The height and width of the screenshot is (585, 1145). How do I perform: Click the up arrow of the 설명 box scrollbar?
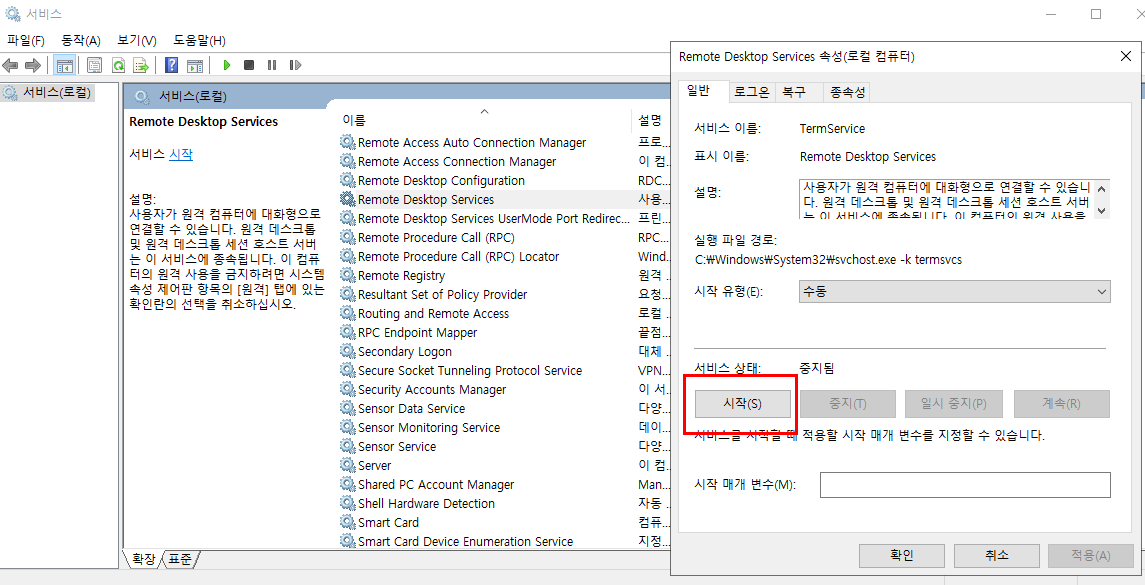(1102, 188)
